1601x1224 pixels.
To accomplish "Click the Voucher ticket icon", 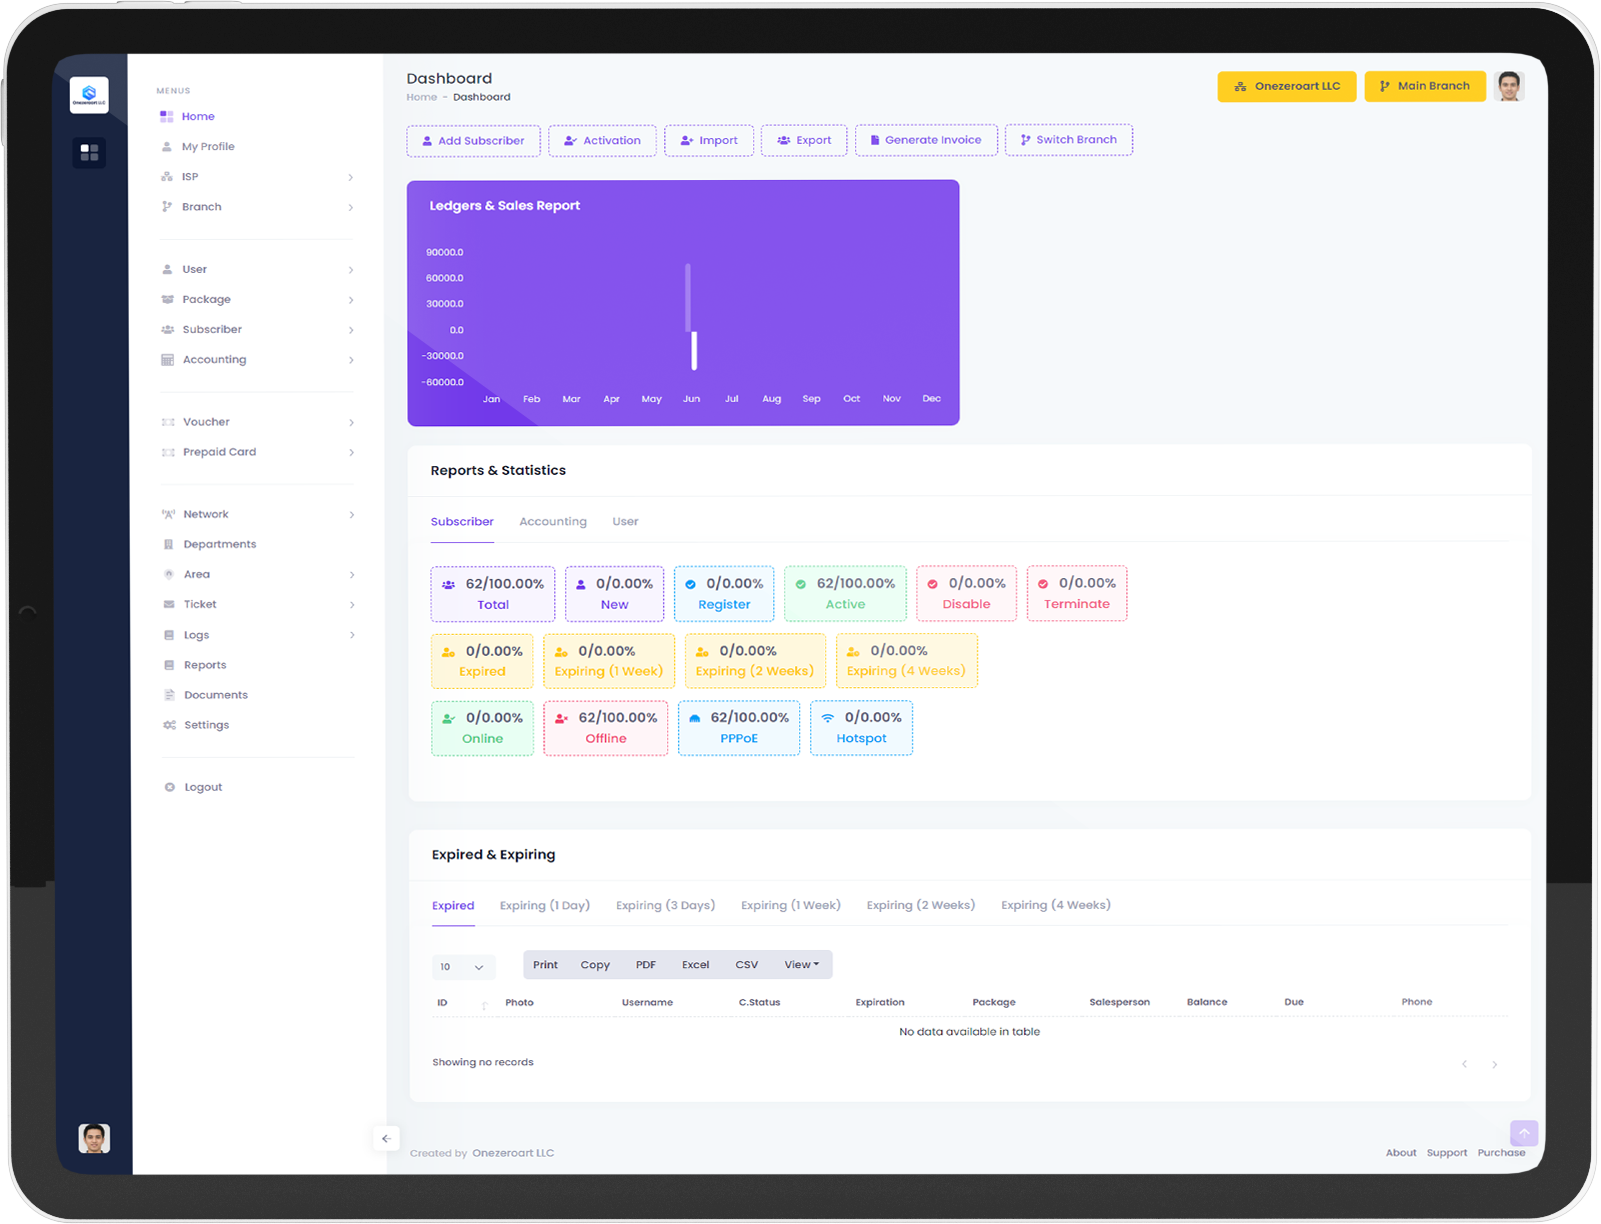I will click(x=168, y=422).
